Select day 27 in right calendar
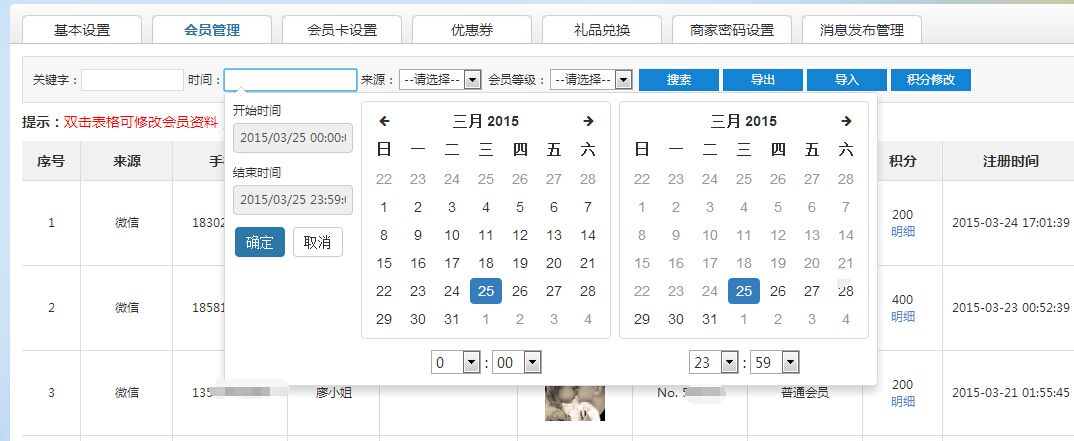1074x441 pixels. click(812, 291)
